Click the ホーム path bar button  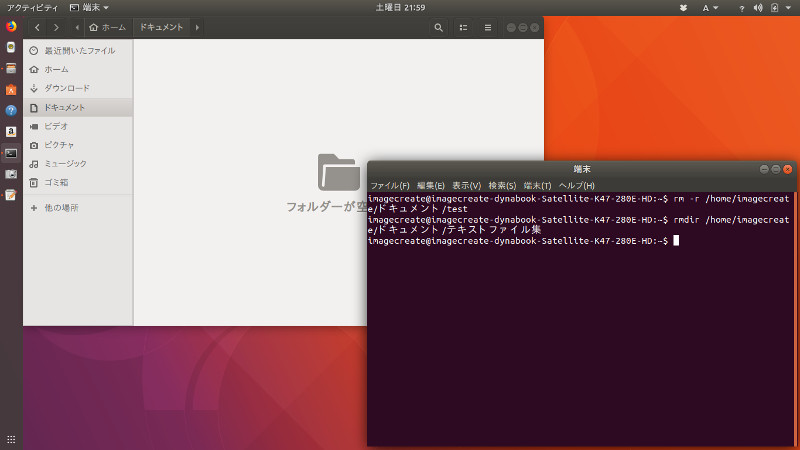(107, 28)
